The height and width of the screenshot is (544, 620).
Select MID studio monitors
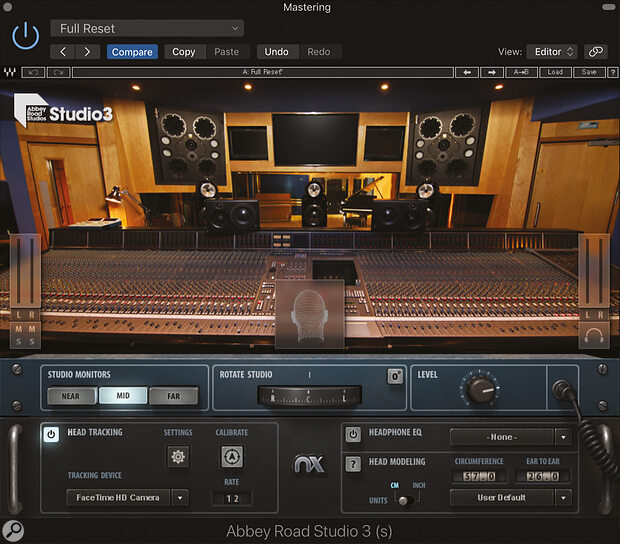click(x=123, y=395)
